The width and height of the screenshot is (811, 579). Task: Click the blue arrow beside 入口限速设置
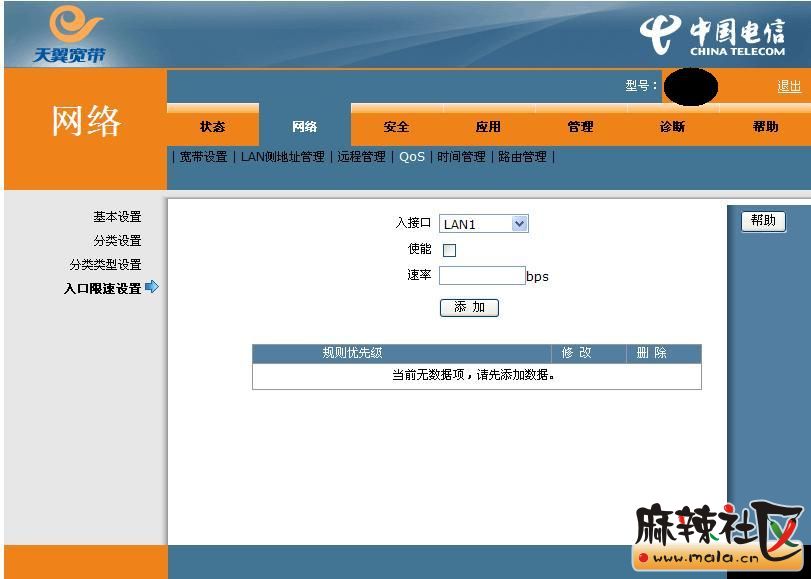click(152, 287)
